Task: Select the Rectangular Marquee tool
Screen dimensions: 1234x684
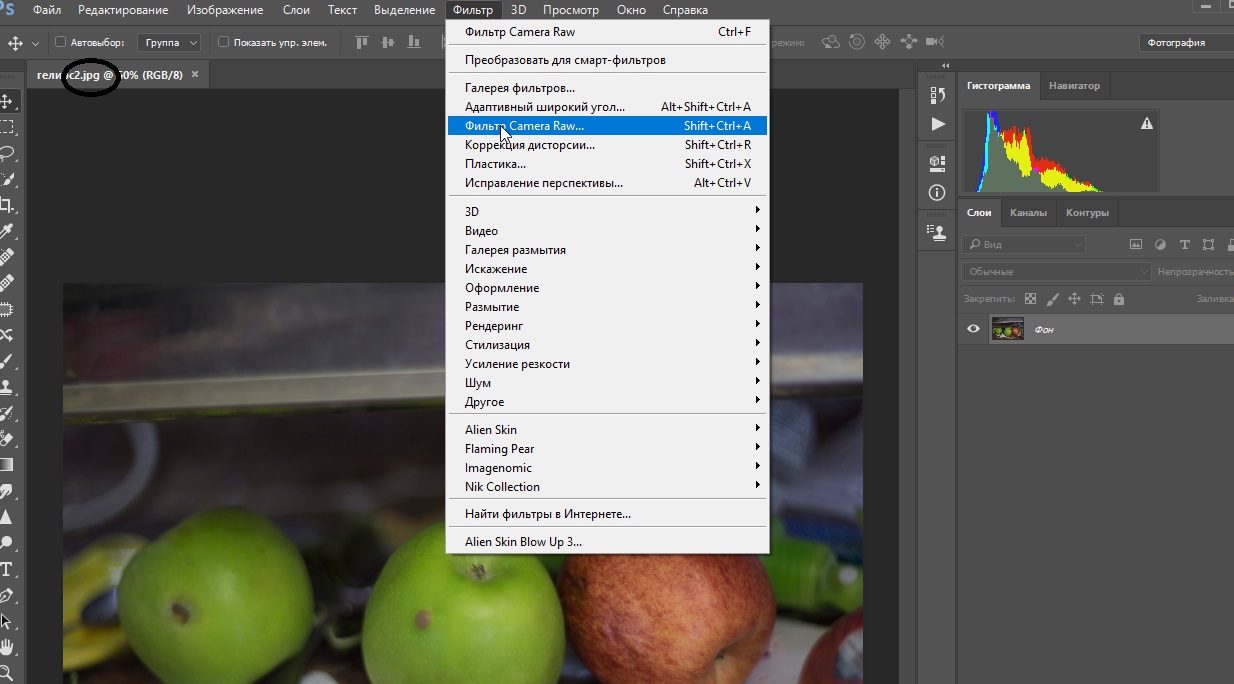Action: [6, 127]
